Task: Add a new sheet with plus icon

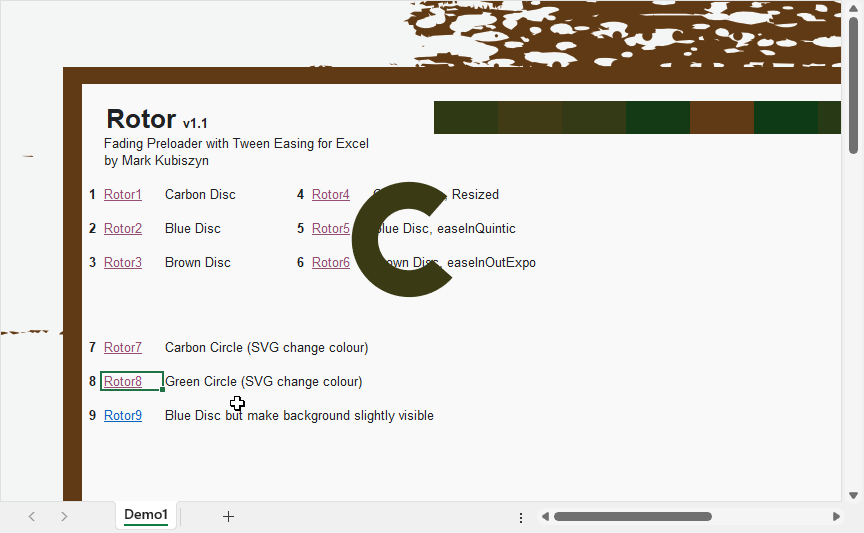Action: 228,516
